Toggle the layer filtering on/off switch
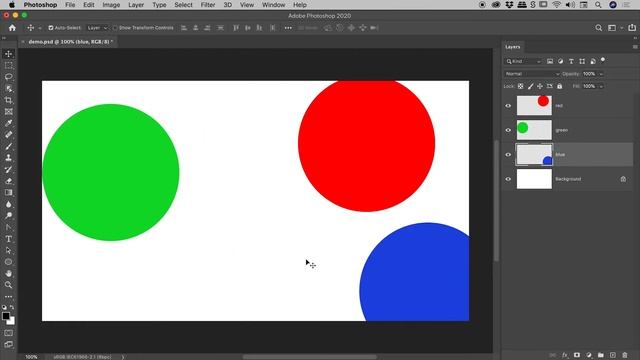640x360 pixels. pyautogui.click(x=603, y=60)
